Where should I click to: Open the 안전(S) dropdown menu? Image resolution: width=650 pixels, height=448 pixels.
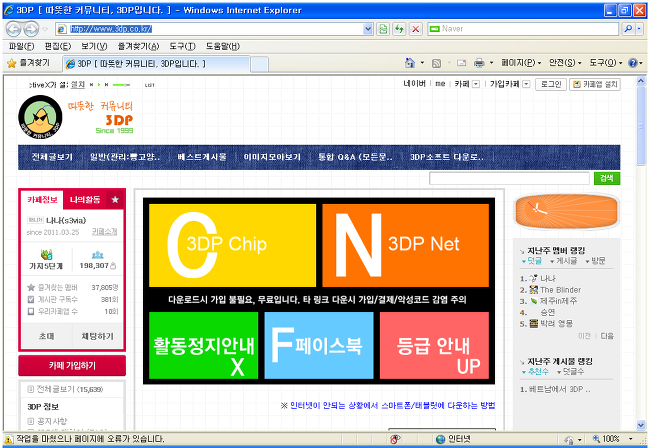(565, 63)
